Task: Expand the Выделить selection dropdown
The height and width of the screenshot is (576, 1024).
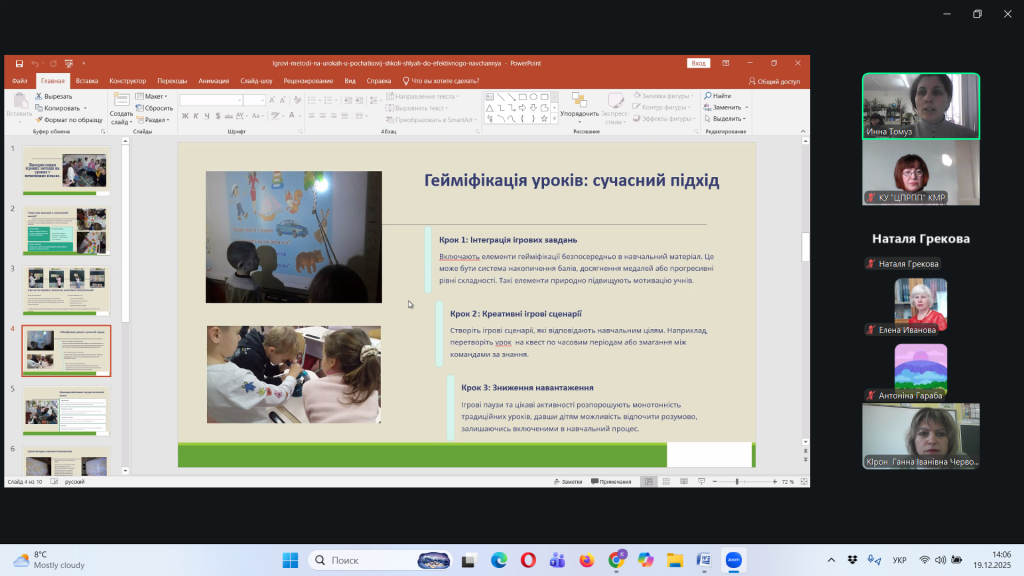Action: (725, 118)
